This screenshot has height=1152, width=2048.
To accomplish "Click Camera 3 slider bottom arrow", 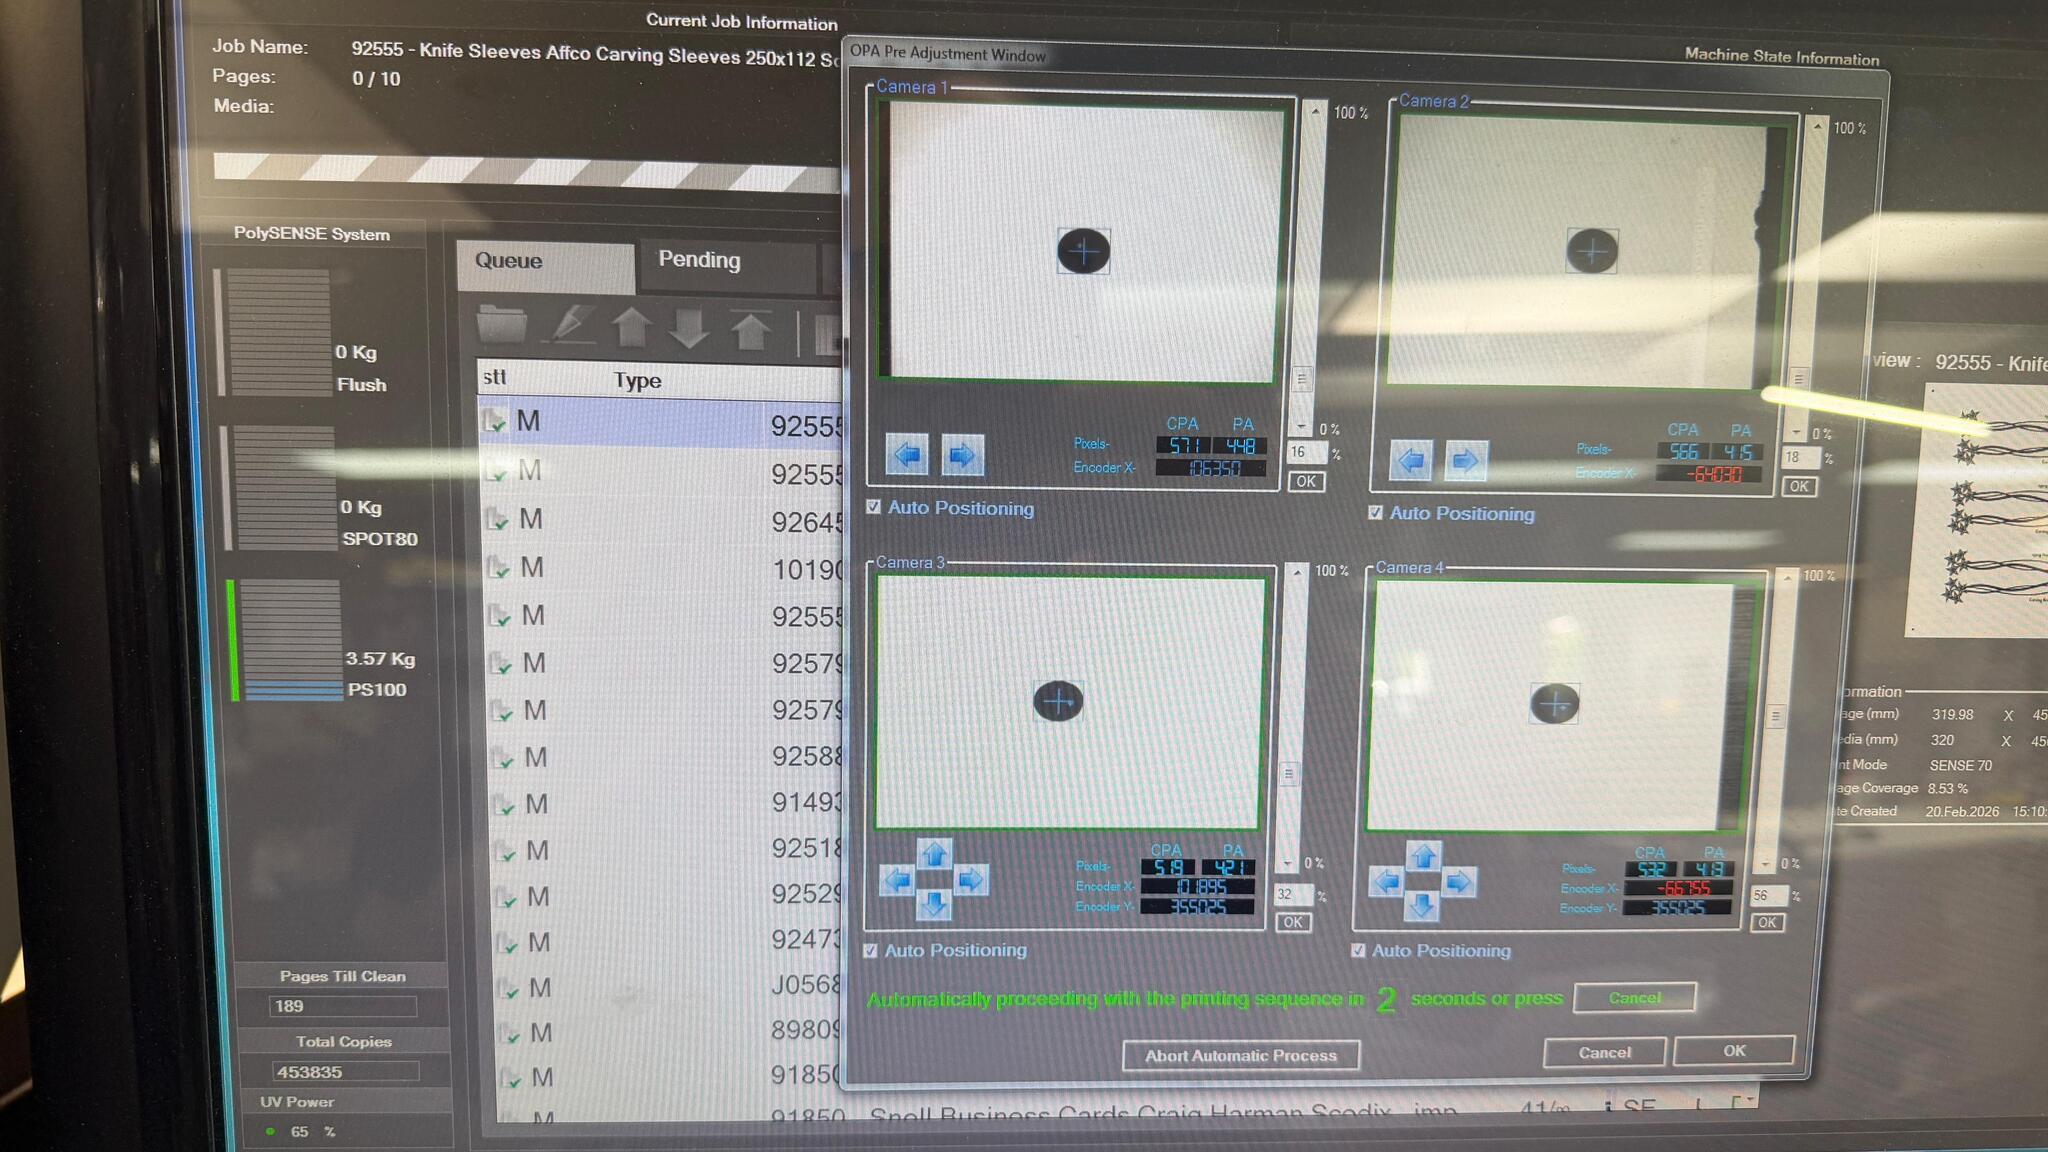I will pos(1287,863).
